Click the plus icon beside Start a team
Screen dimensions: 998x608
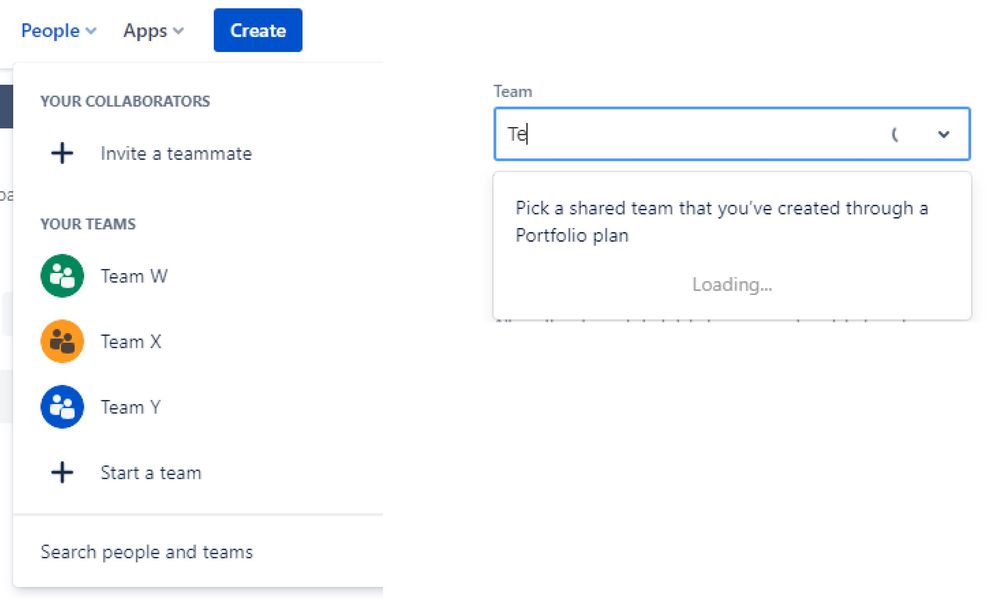pyautogui.click(x=62, y=472)
